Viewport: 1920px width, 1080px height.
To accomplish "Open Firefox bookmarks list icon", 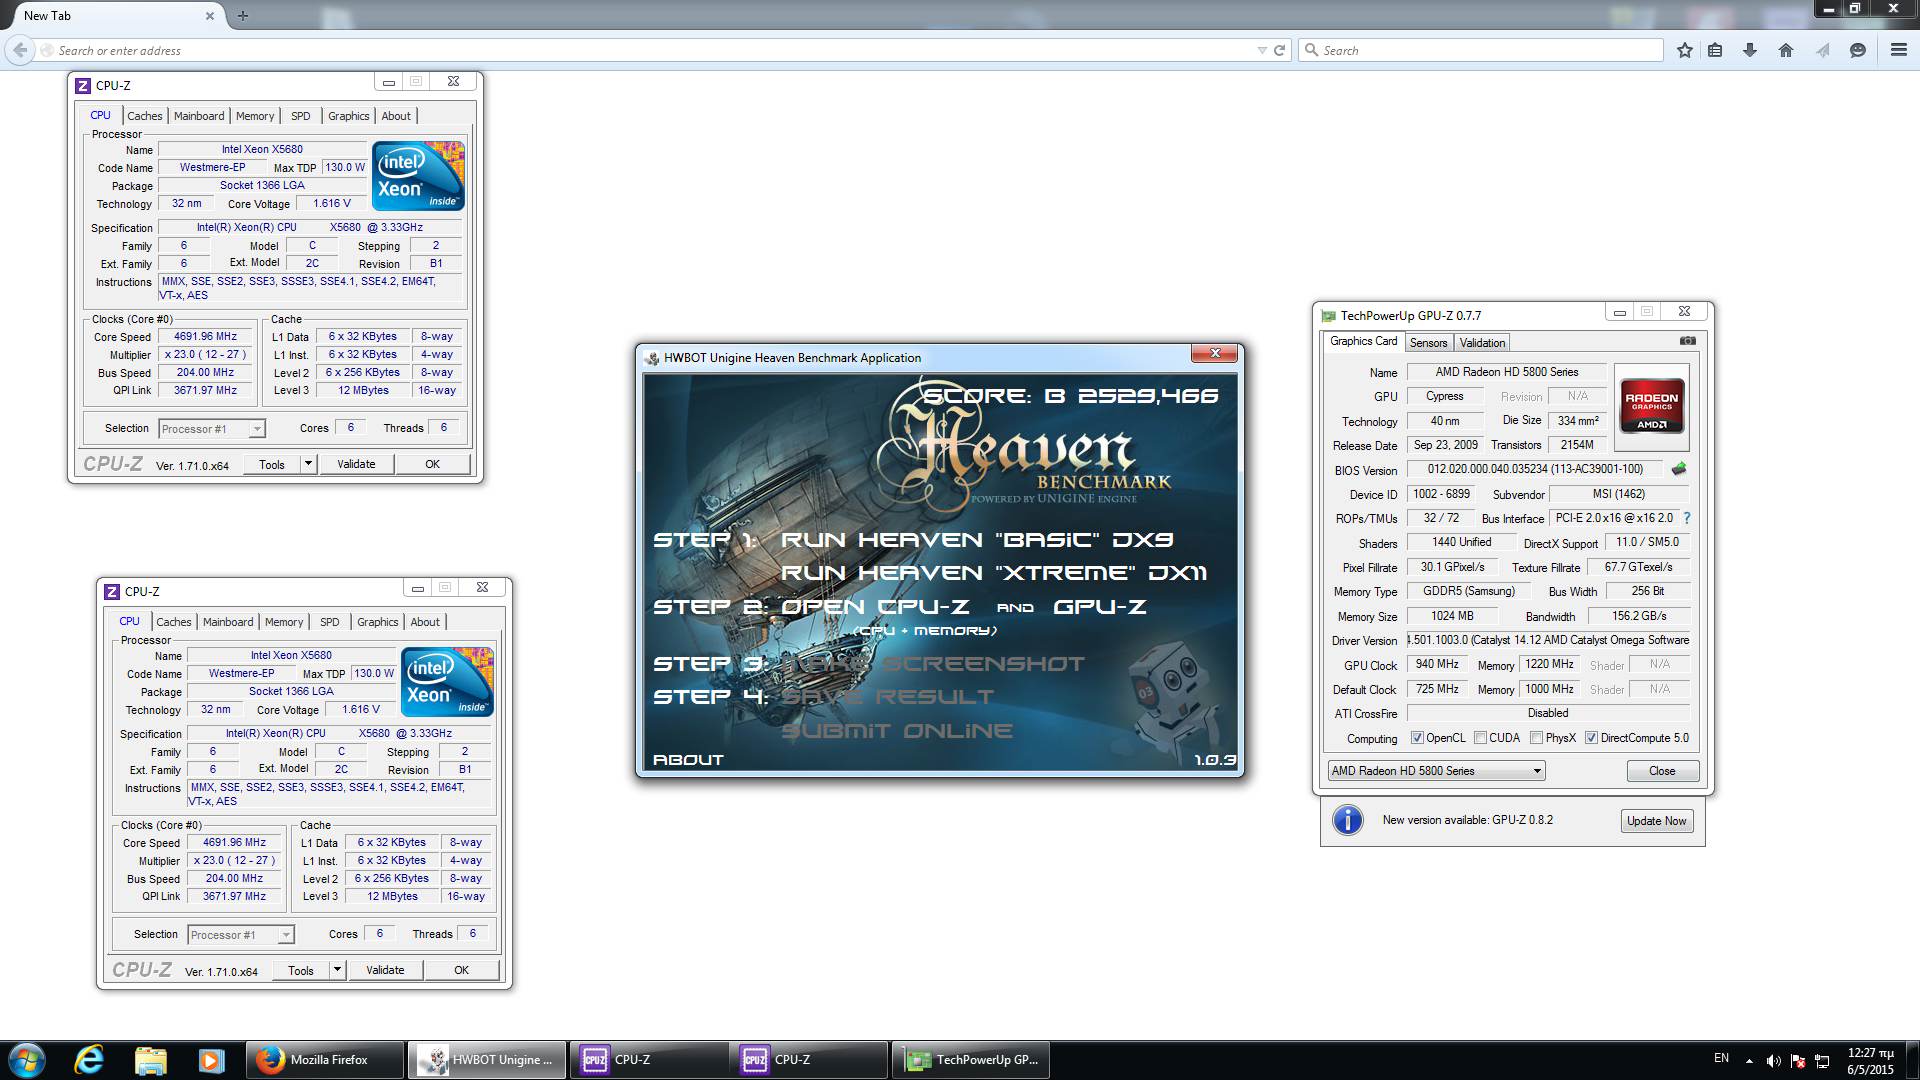I will (x=1715, y=50).
